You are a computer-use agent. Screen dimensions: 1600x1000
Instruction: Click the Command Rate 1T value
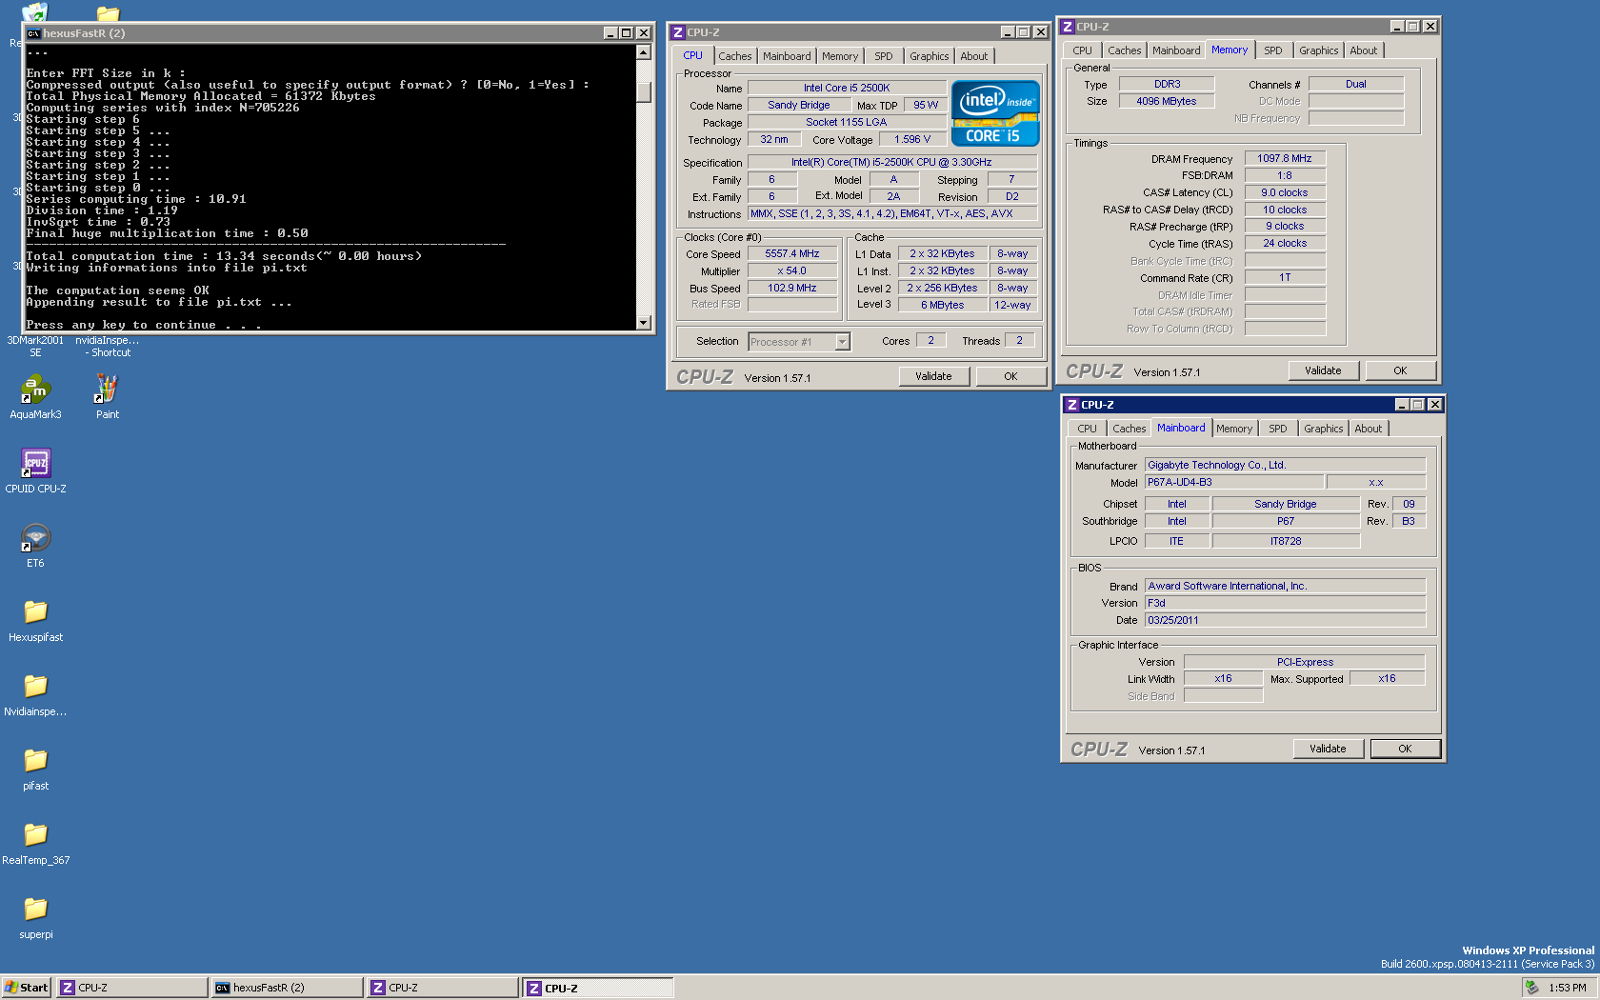[x=1285, y=277]
